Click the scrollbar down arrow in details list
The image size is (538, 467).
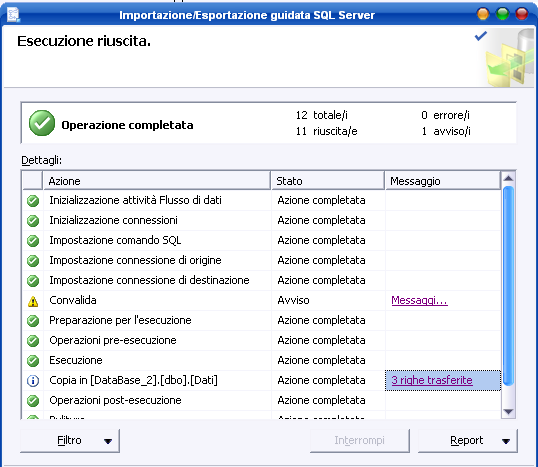(x=508, y=411)
